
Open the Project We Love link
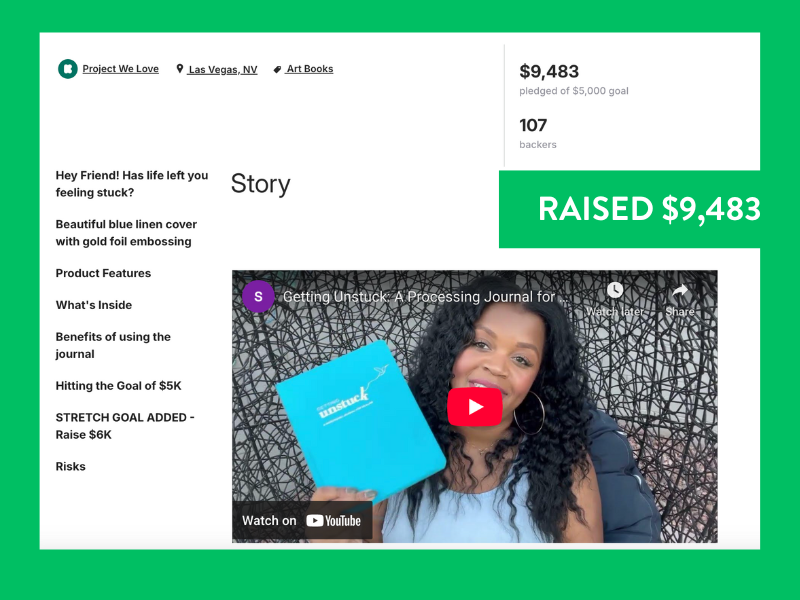(x=120, y=69)
